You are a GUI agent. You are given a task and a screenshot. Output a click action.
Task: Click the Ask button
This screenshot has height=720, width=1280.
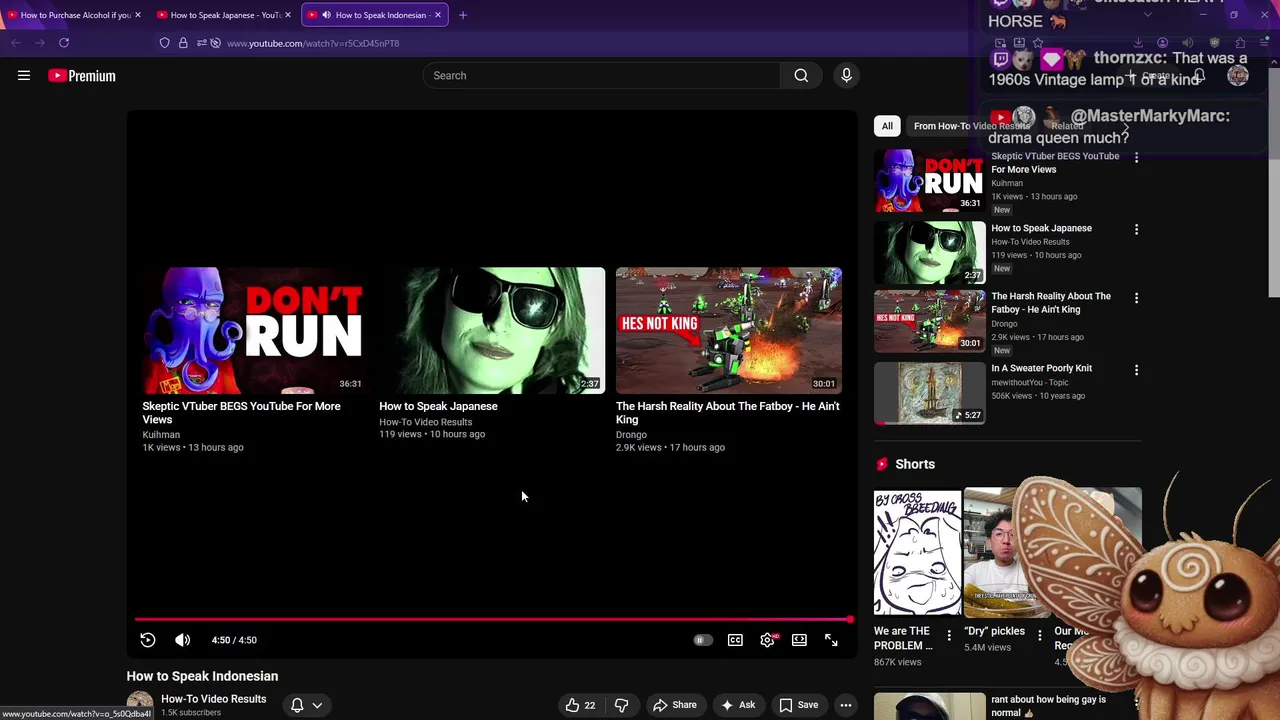pos(738,705)
